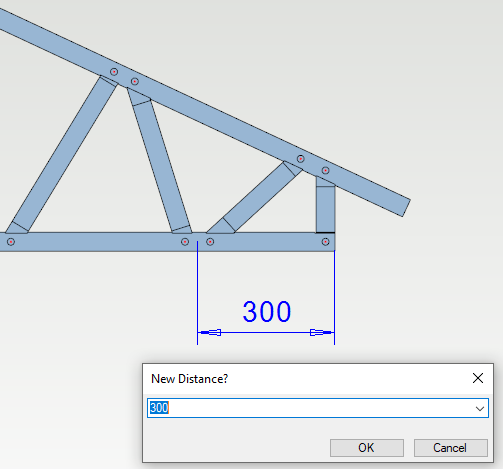Expand the New Distance value dropdown

point(480,408)
